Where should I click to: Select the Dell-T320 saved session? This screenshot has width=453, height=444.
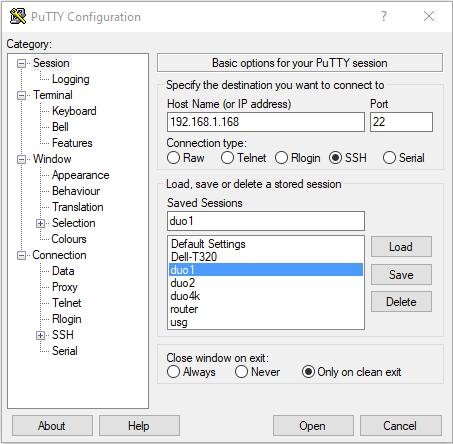[266, 257]
